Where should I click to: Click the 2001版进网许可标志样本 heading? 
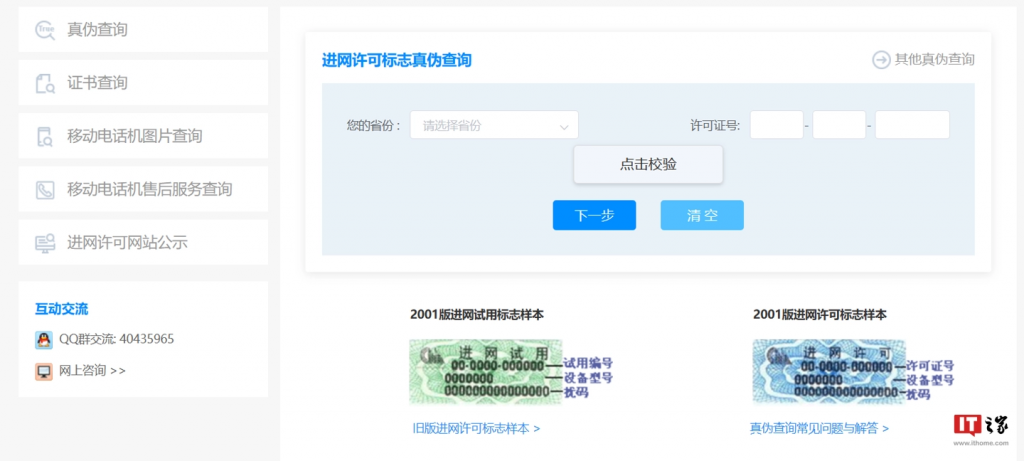tap(820, 315)
